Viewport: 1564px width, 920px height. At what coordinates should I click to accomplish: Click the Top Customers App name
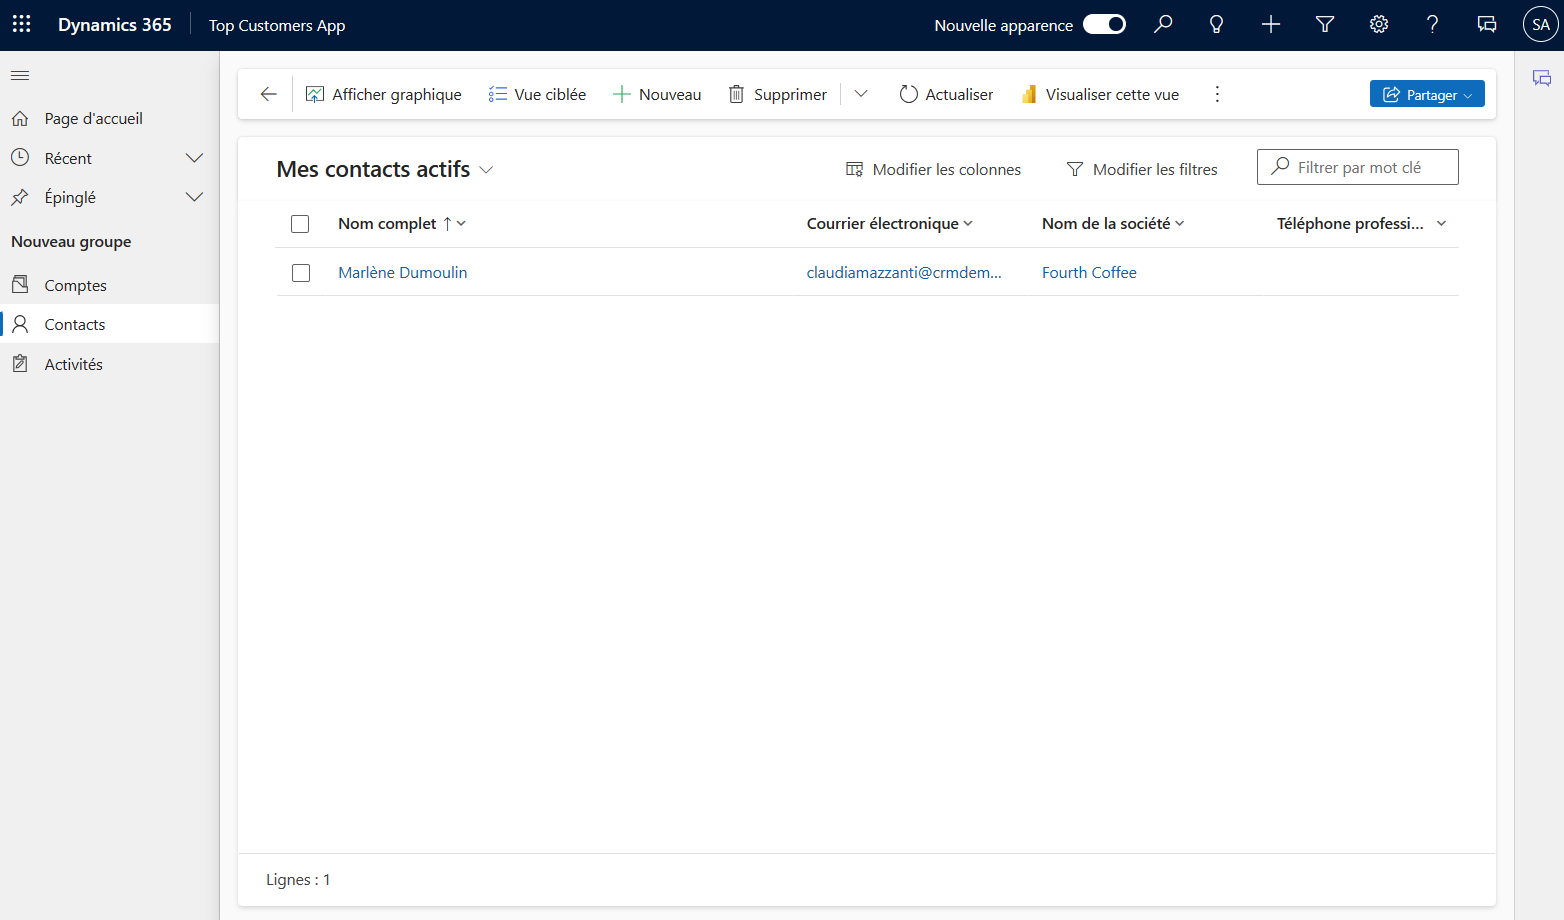point(277,25)
